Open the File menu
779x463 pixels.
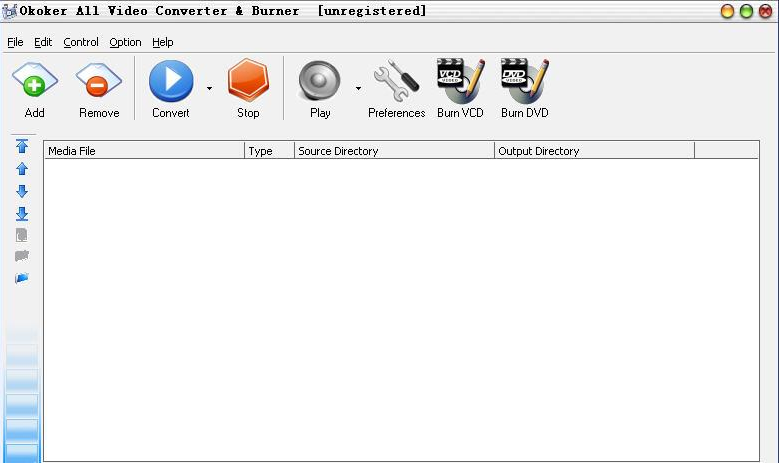coord(15,42)
